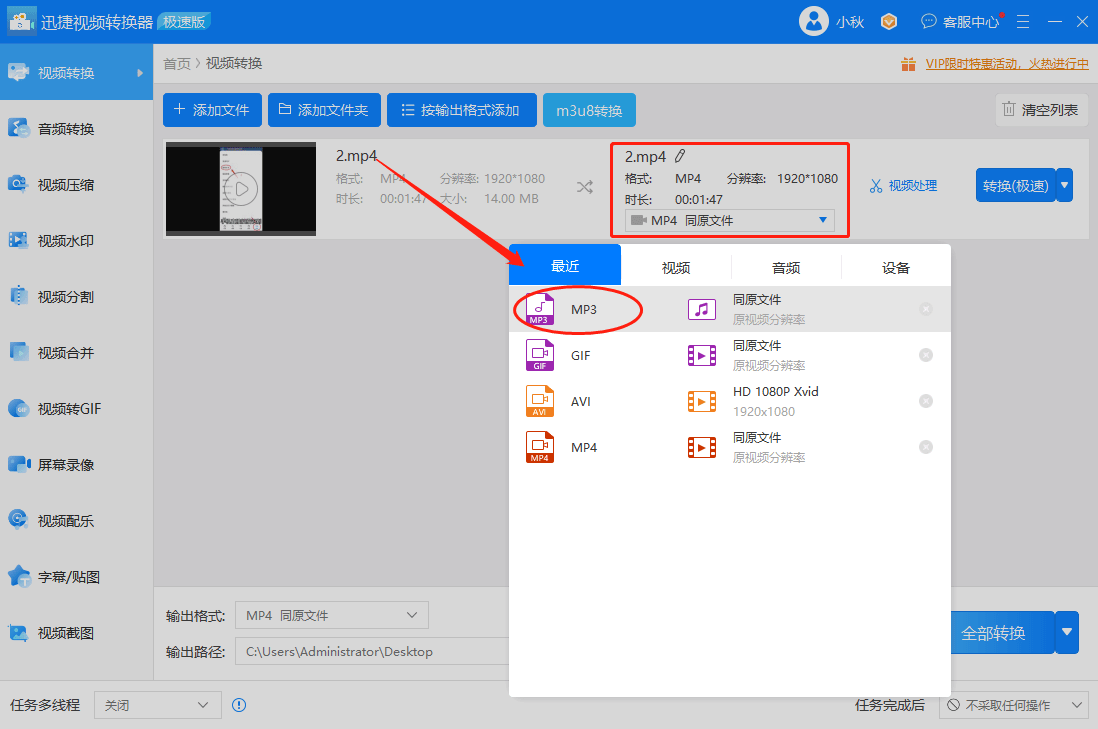
Task: Click the username 小秋
Action: tap(849, 22)
